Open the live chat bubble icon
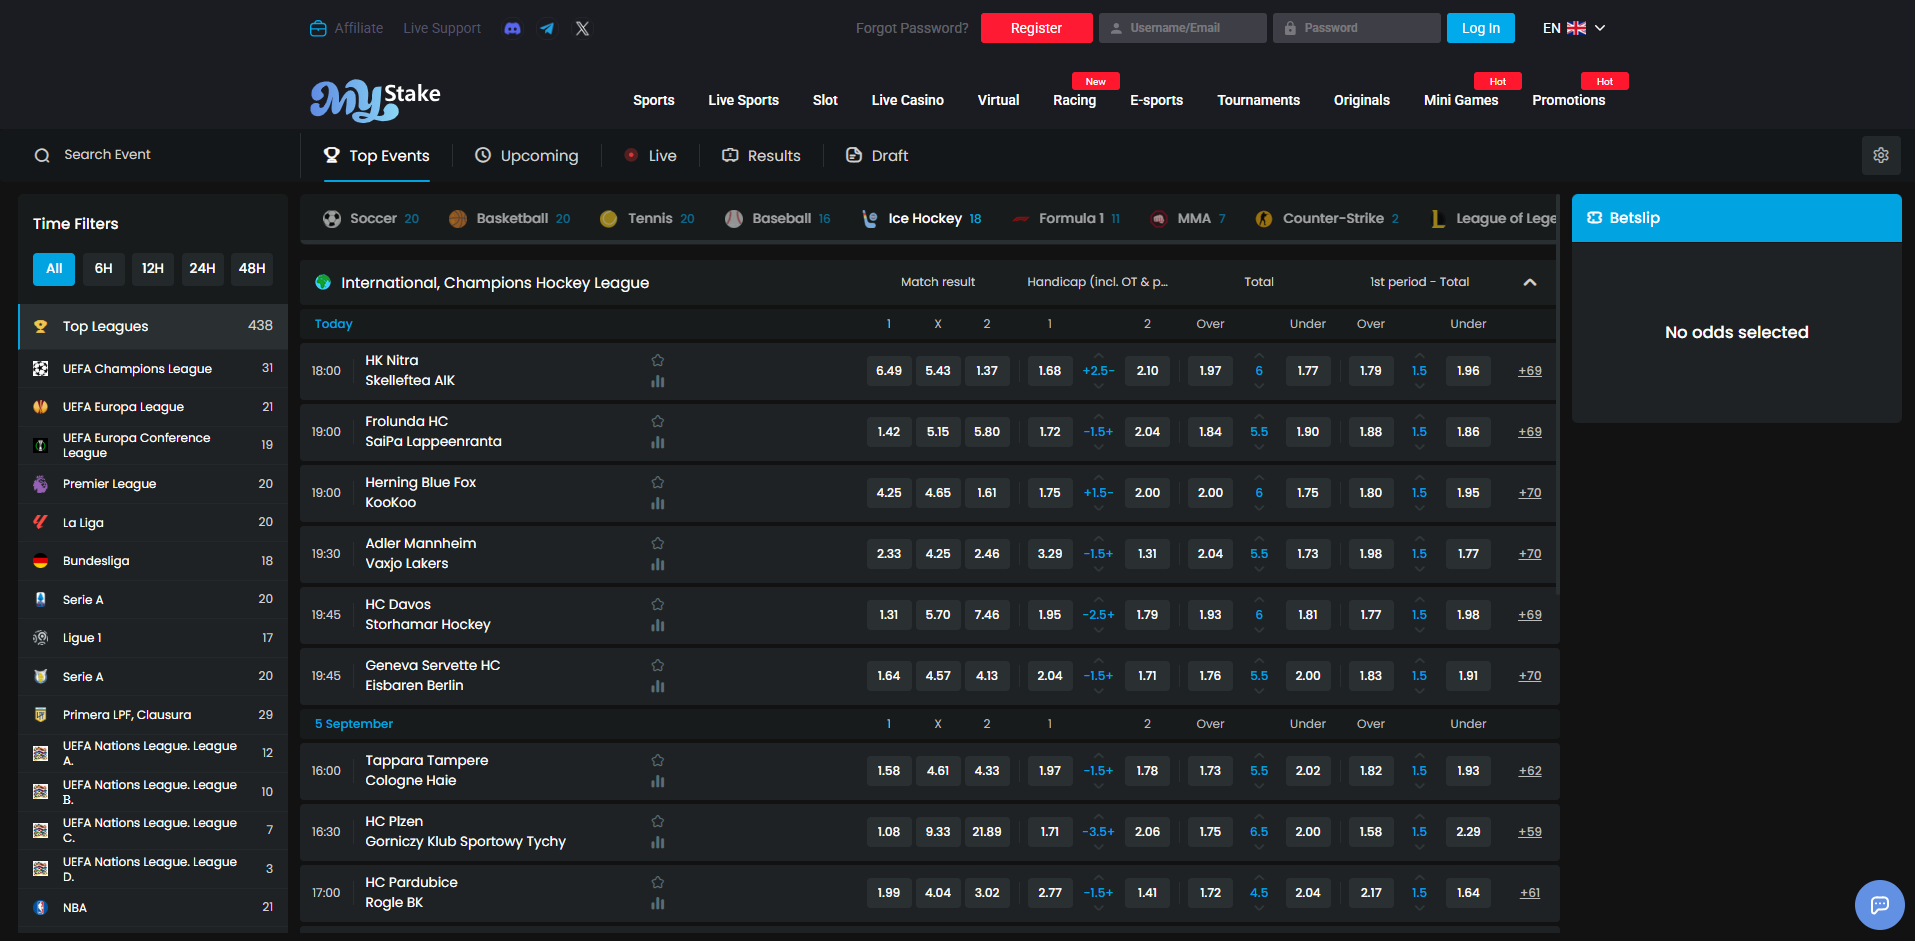 click(1879, 905)
